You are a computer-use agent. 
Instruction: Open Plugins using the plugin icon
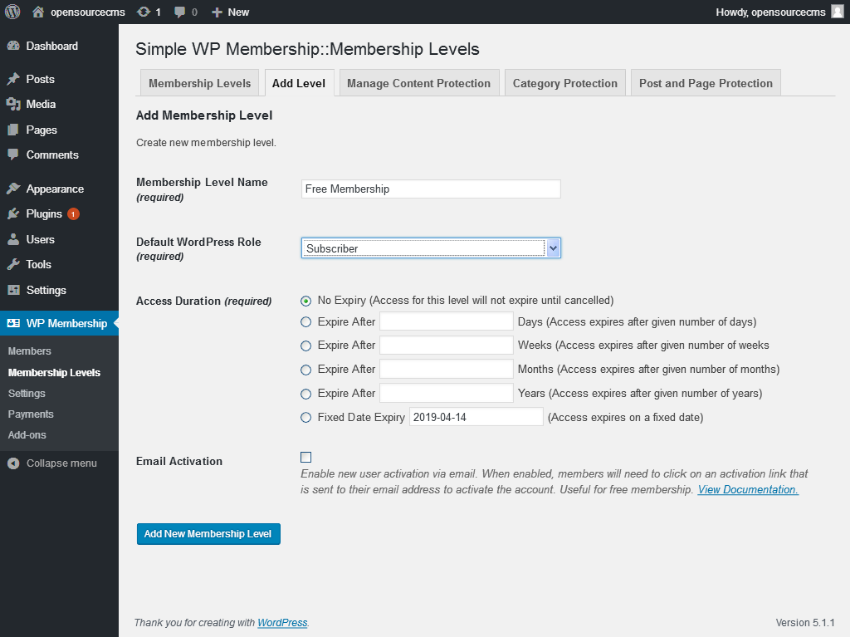coord(14,213)
